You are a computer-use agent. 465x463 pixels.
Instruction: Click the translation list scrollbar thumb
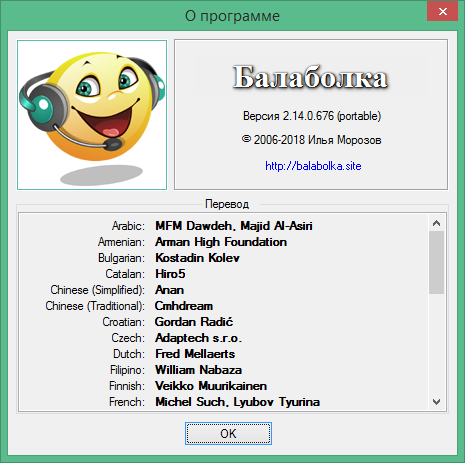(436, 262)
